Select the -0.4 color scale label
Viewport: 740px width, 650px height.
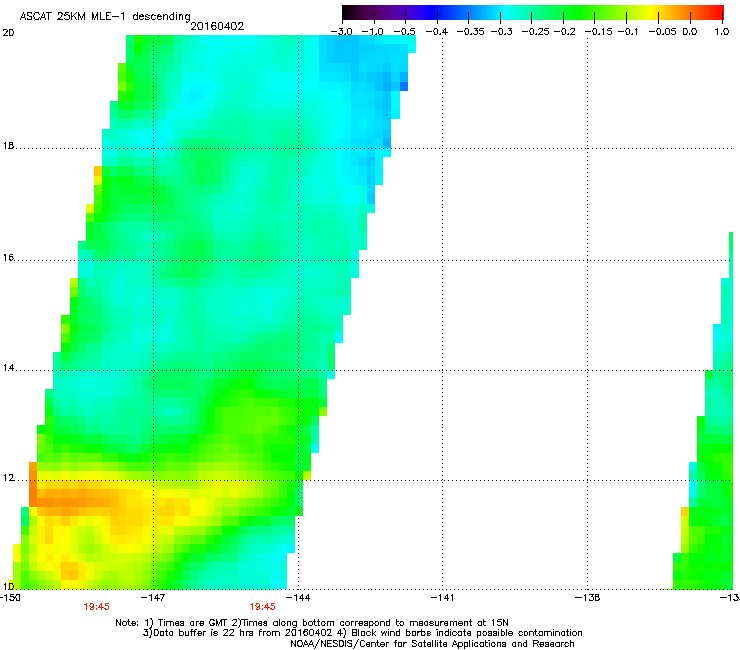click(x=437, y=32)
